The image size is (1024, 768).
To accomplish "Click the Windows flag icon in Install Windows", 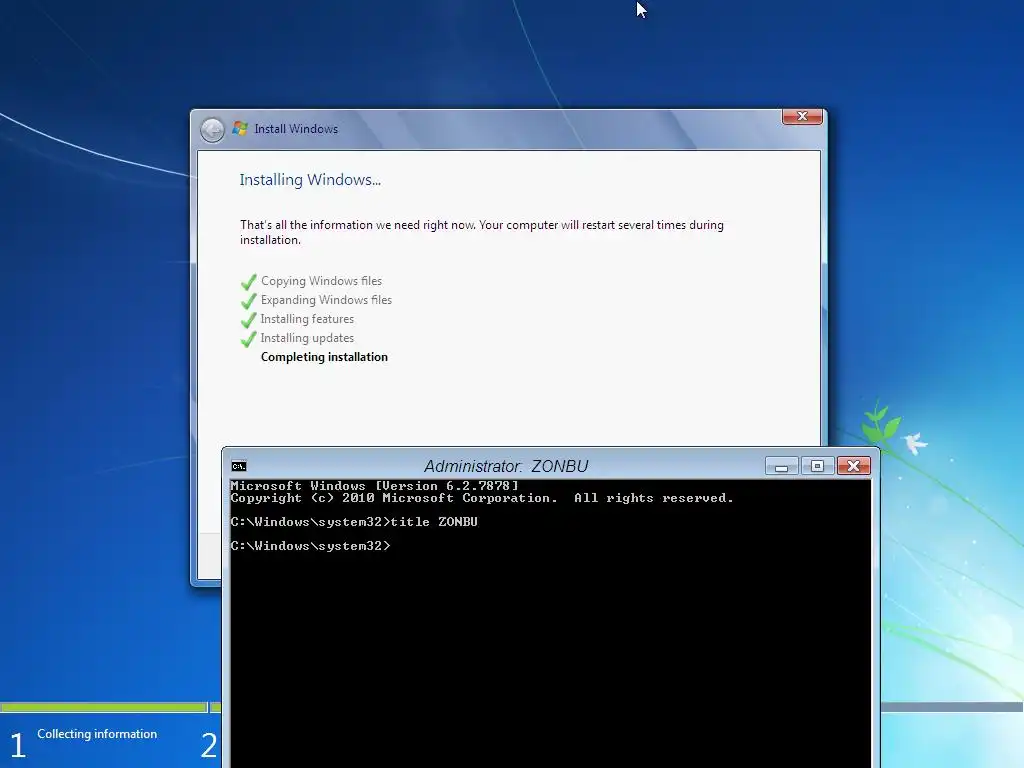I will (x=240, y=129).
